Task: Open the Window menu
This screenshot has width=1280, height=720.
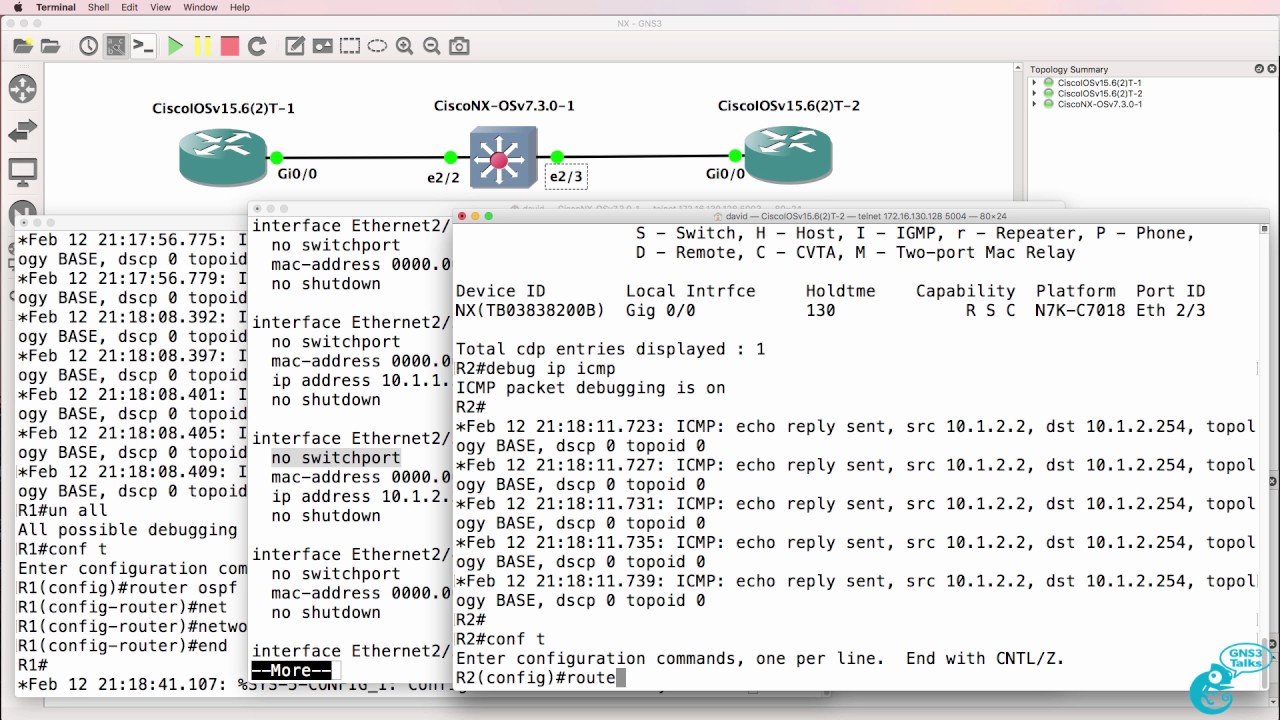Action: pyautogui.click(x=200, y=7)
